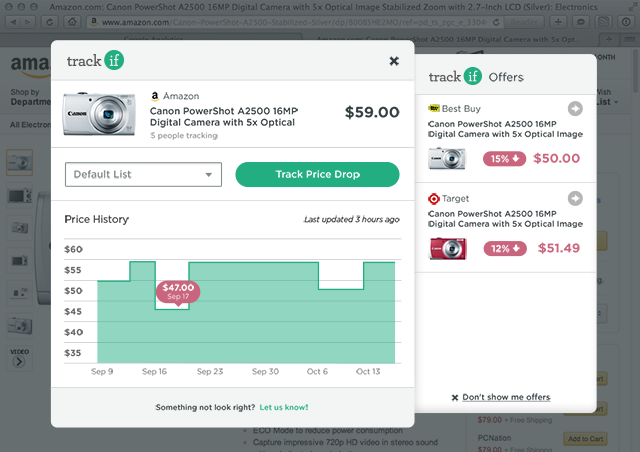
Task: Click the Reader button in address bar
Action: 524,22
